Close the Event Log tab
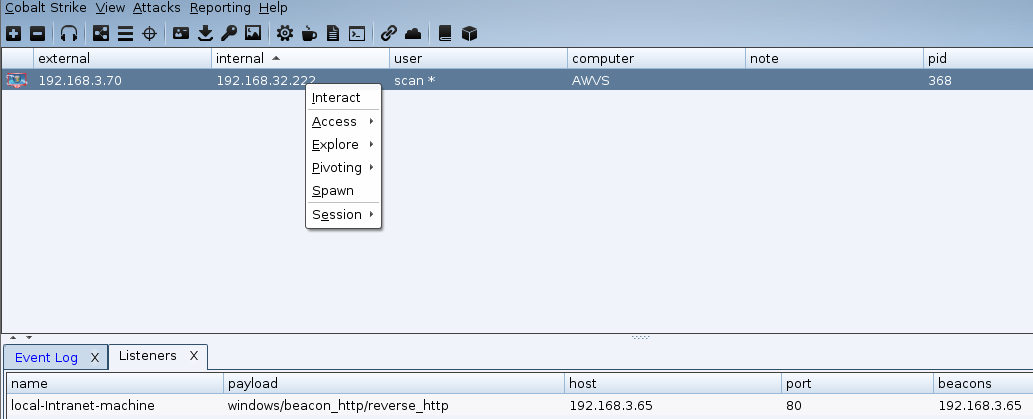Image resolution: width=1033 pixels, height=419 pixels. (x=95, y=357)
